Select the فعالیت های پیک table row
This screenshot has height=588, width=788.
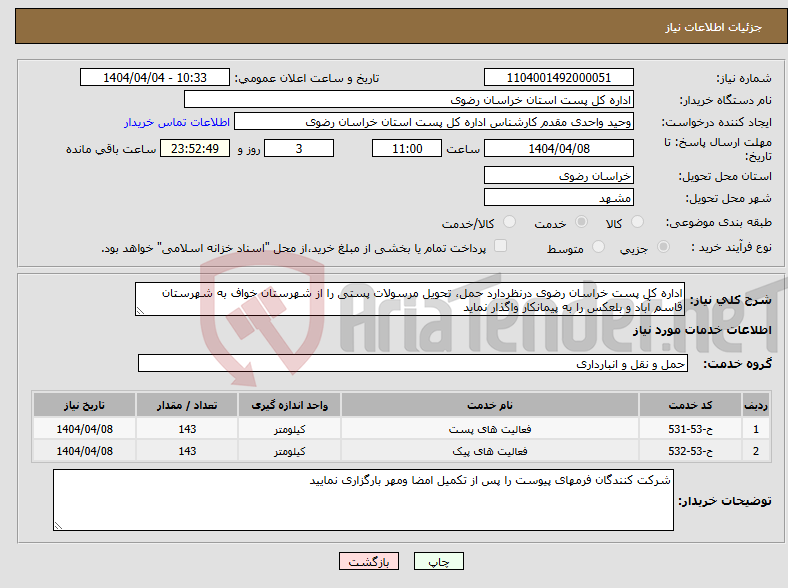pos(401,451)
